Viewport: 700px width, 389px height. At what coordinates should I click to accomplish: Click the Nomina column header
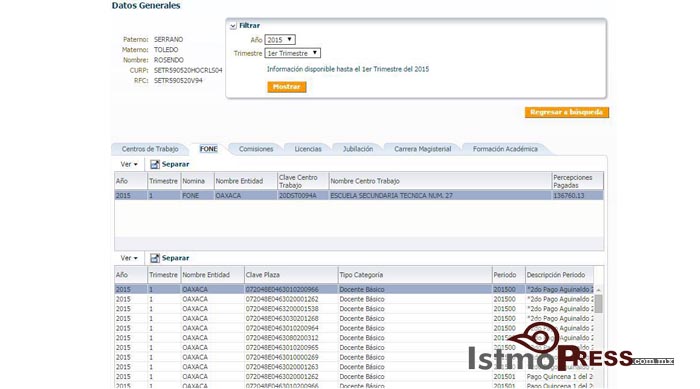click(197, 181)
